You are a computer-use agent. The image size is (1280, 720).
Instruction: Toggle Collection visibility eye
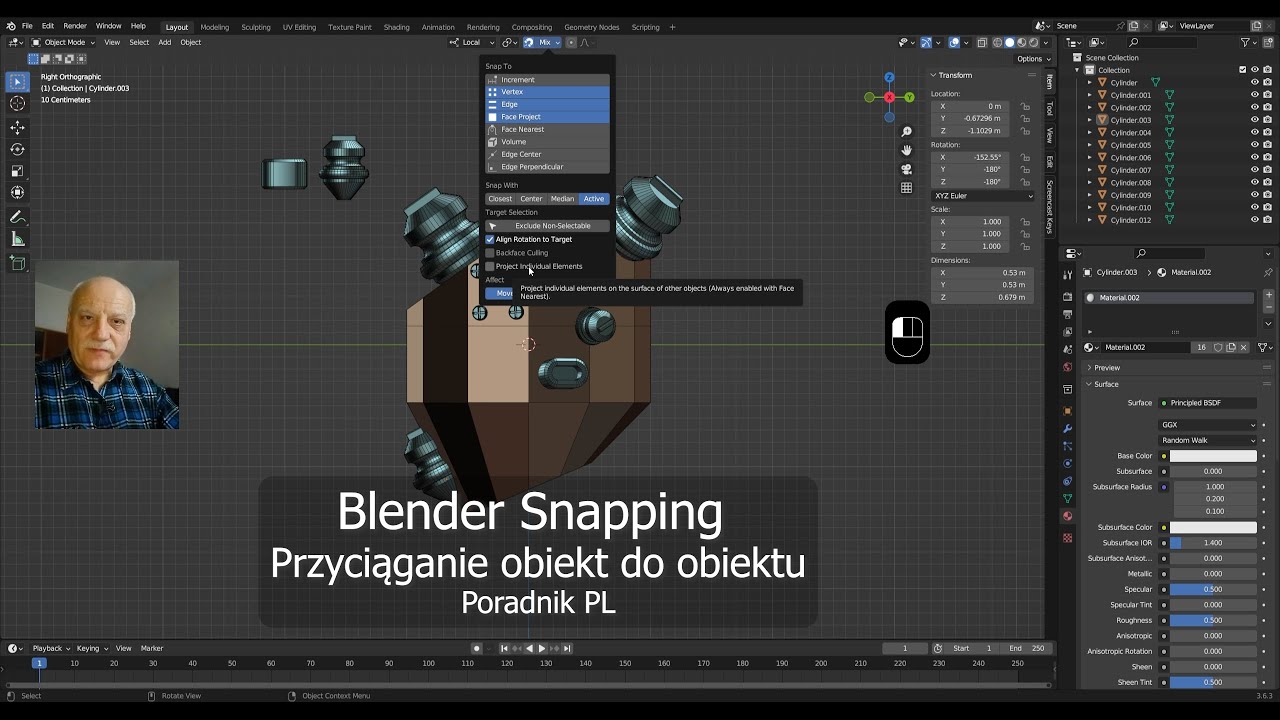tap(1255, 70)
